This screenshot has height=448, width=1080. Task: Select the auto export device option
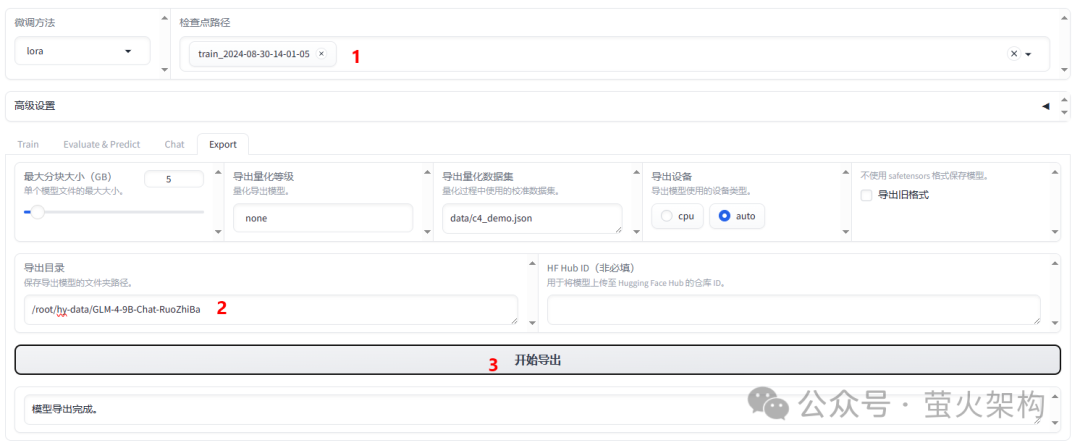point(737,216)
